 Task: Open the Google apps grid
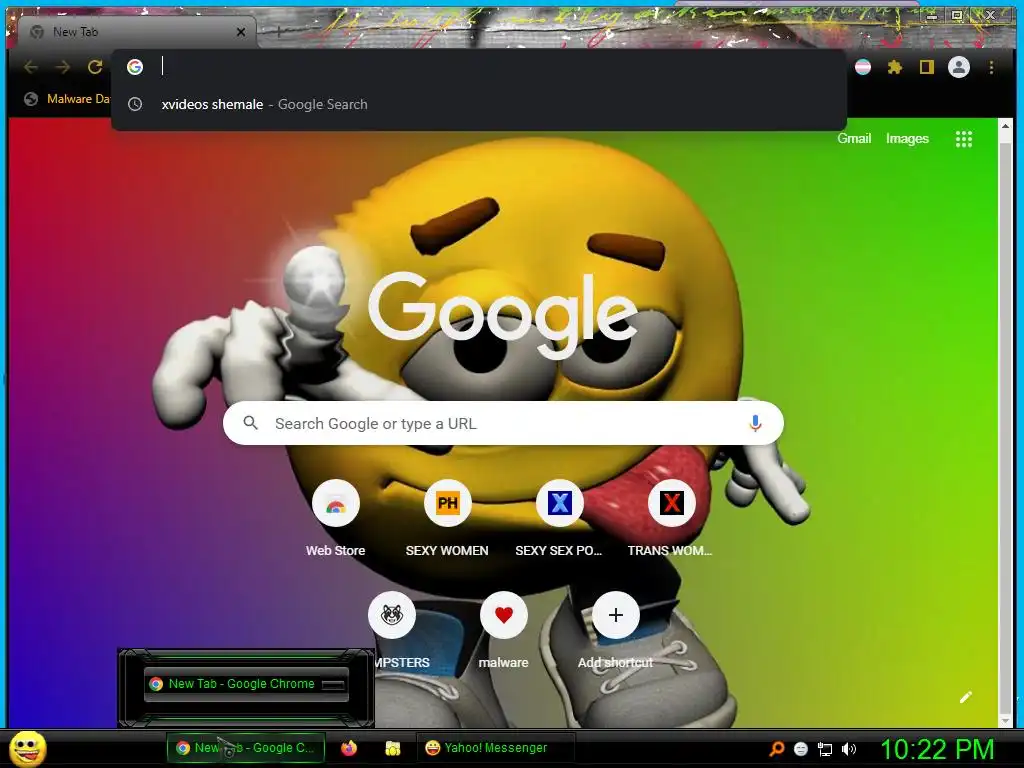[964, 138]
